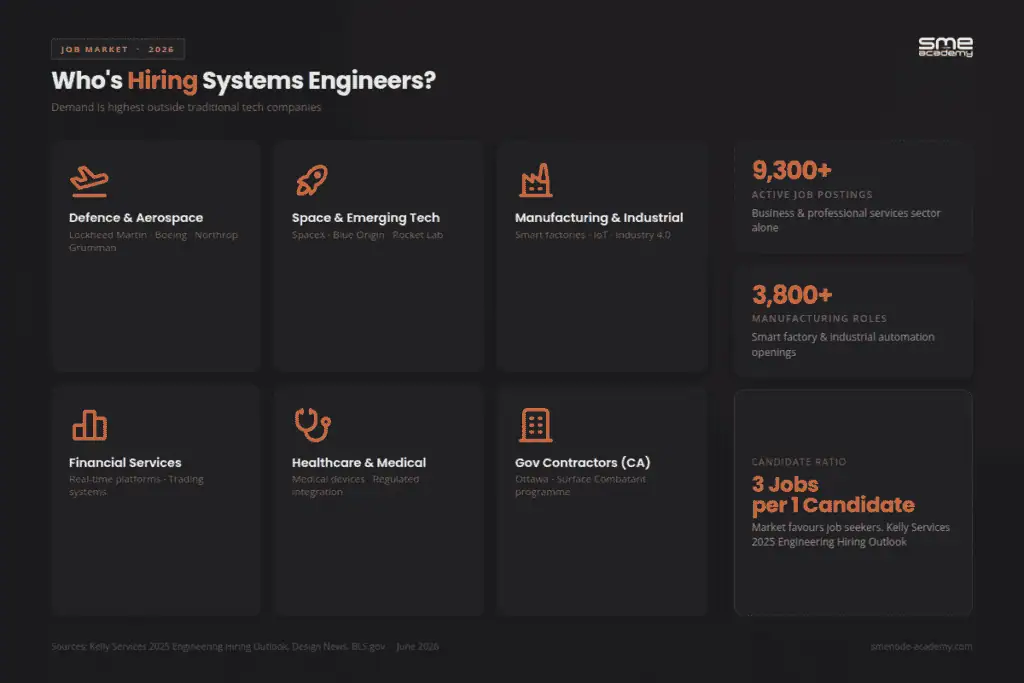The height and width of the screenshot is (683, 1024).
Task: Click 'Medical devices · Regulated integration' text
Action: click(355, 485)
